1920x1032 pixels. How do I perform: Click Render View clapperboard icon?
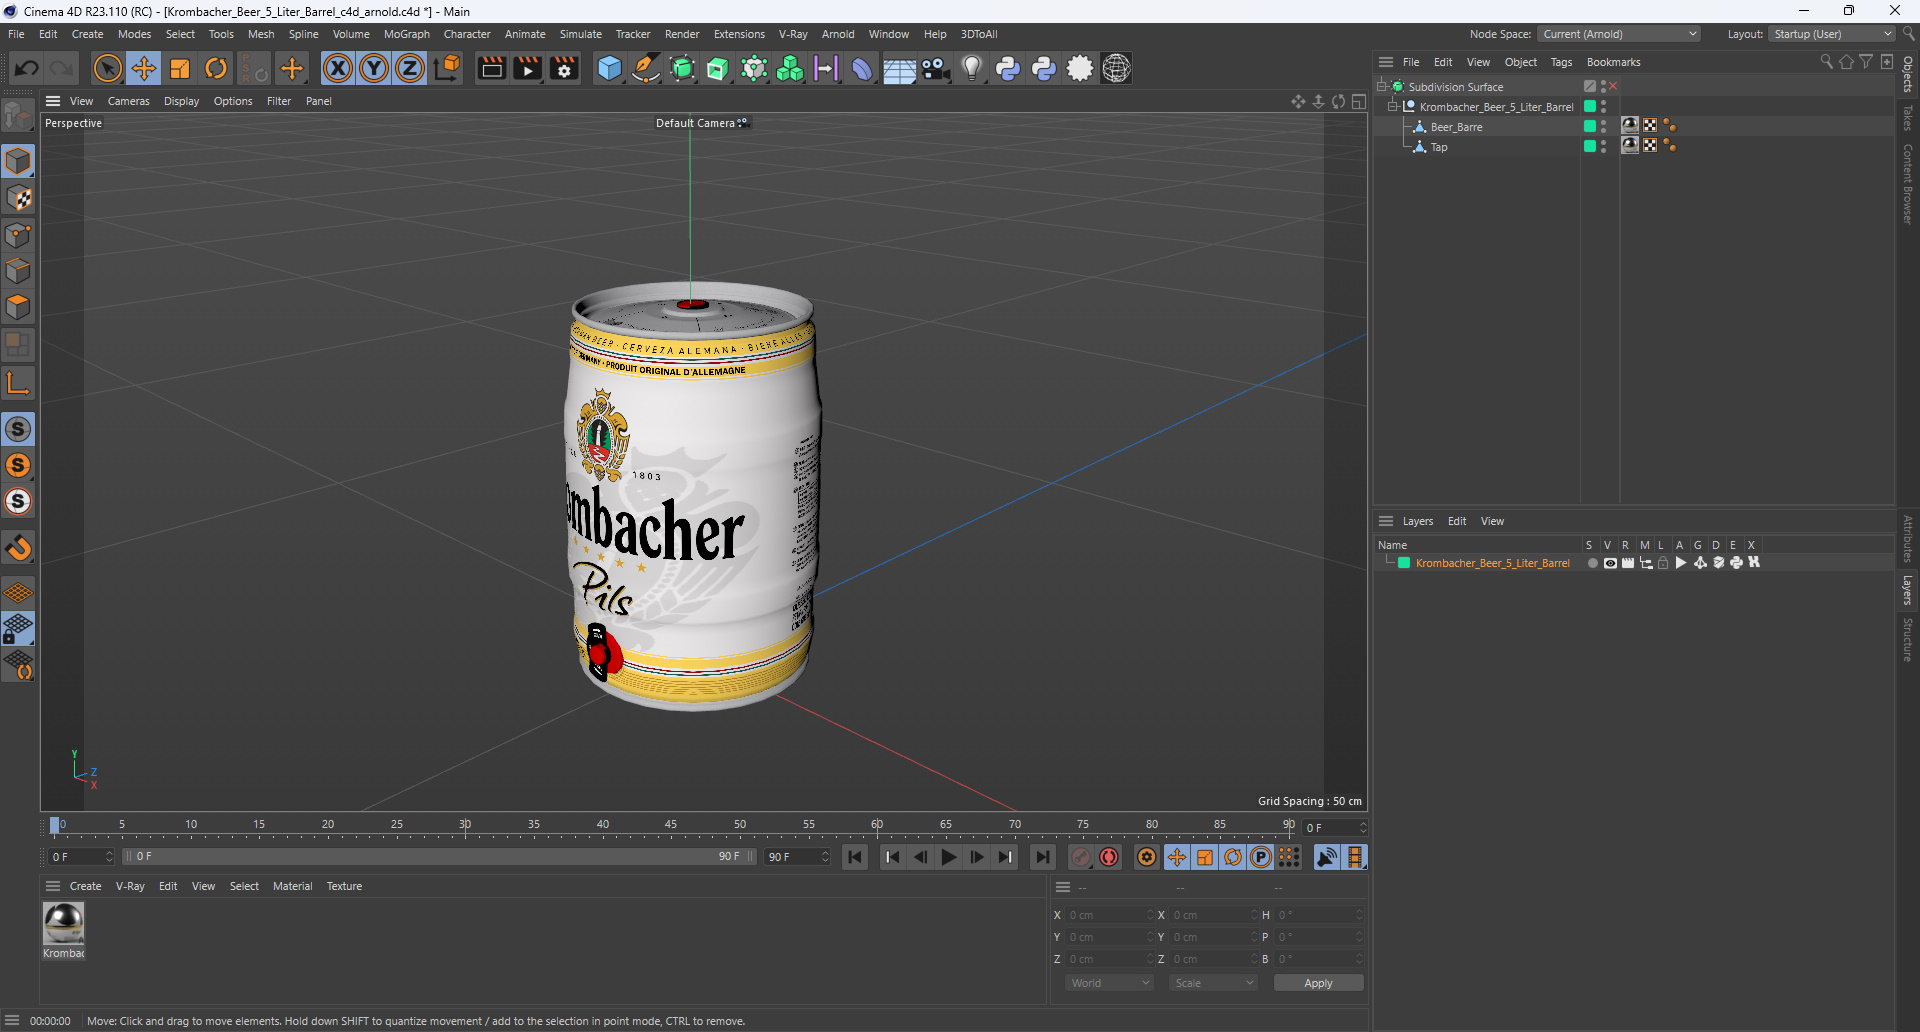click(491, 68)
